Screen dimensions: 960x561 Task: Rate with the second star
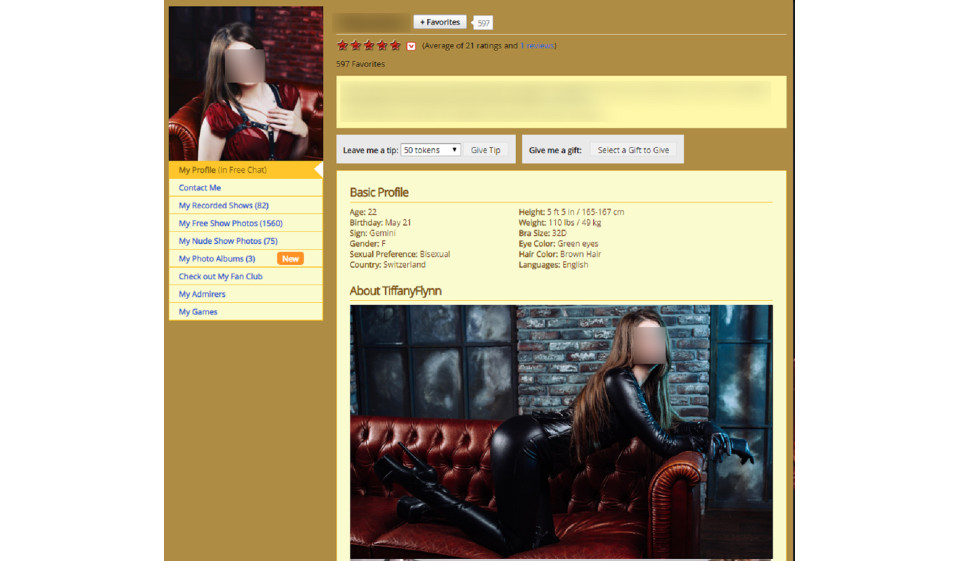356,46
